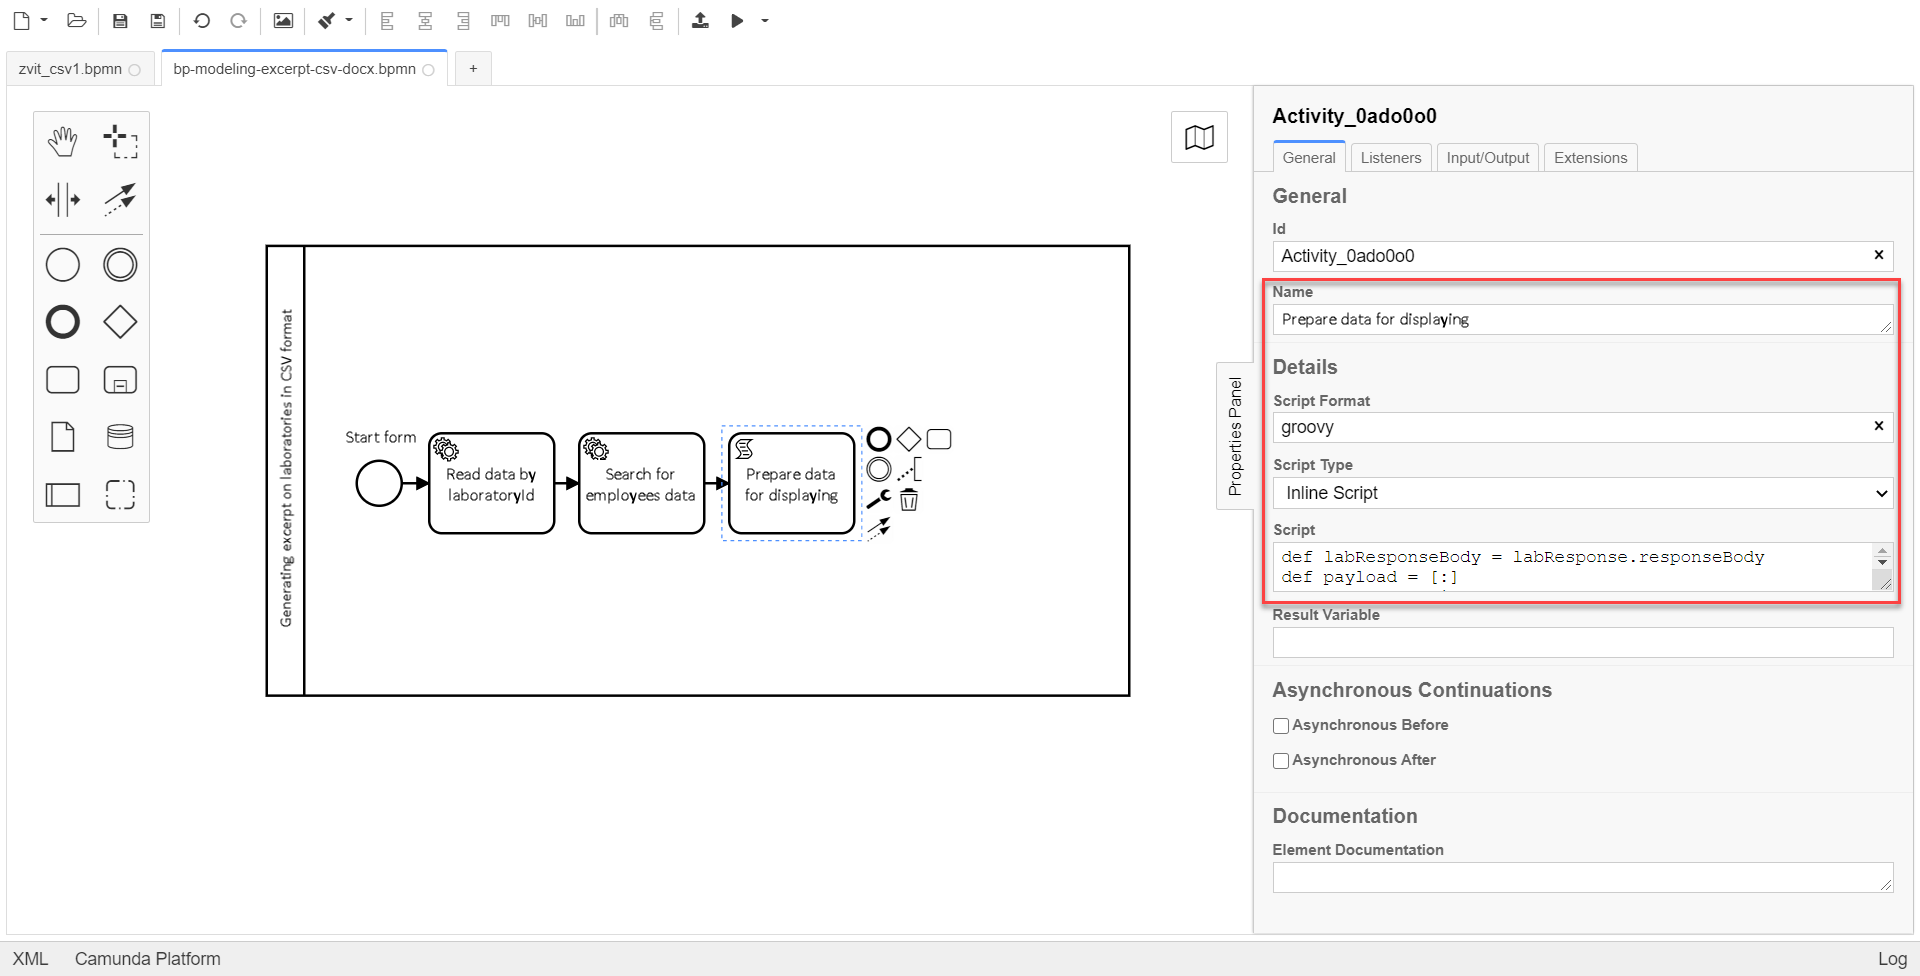1920x976 pixels.
Task: Undo the last action
Action: pos(201,20)
